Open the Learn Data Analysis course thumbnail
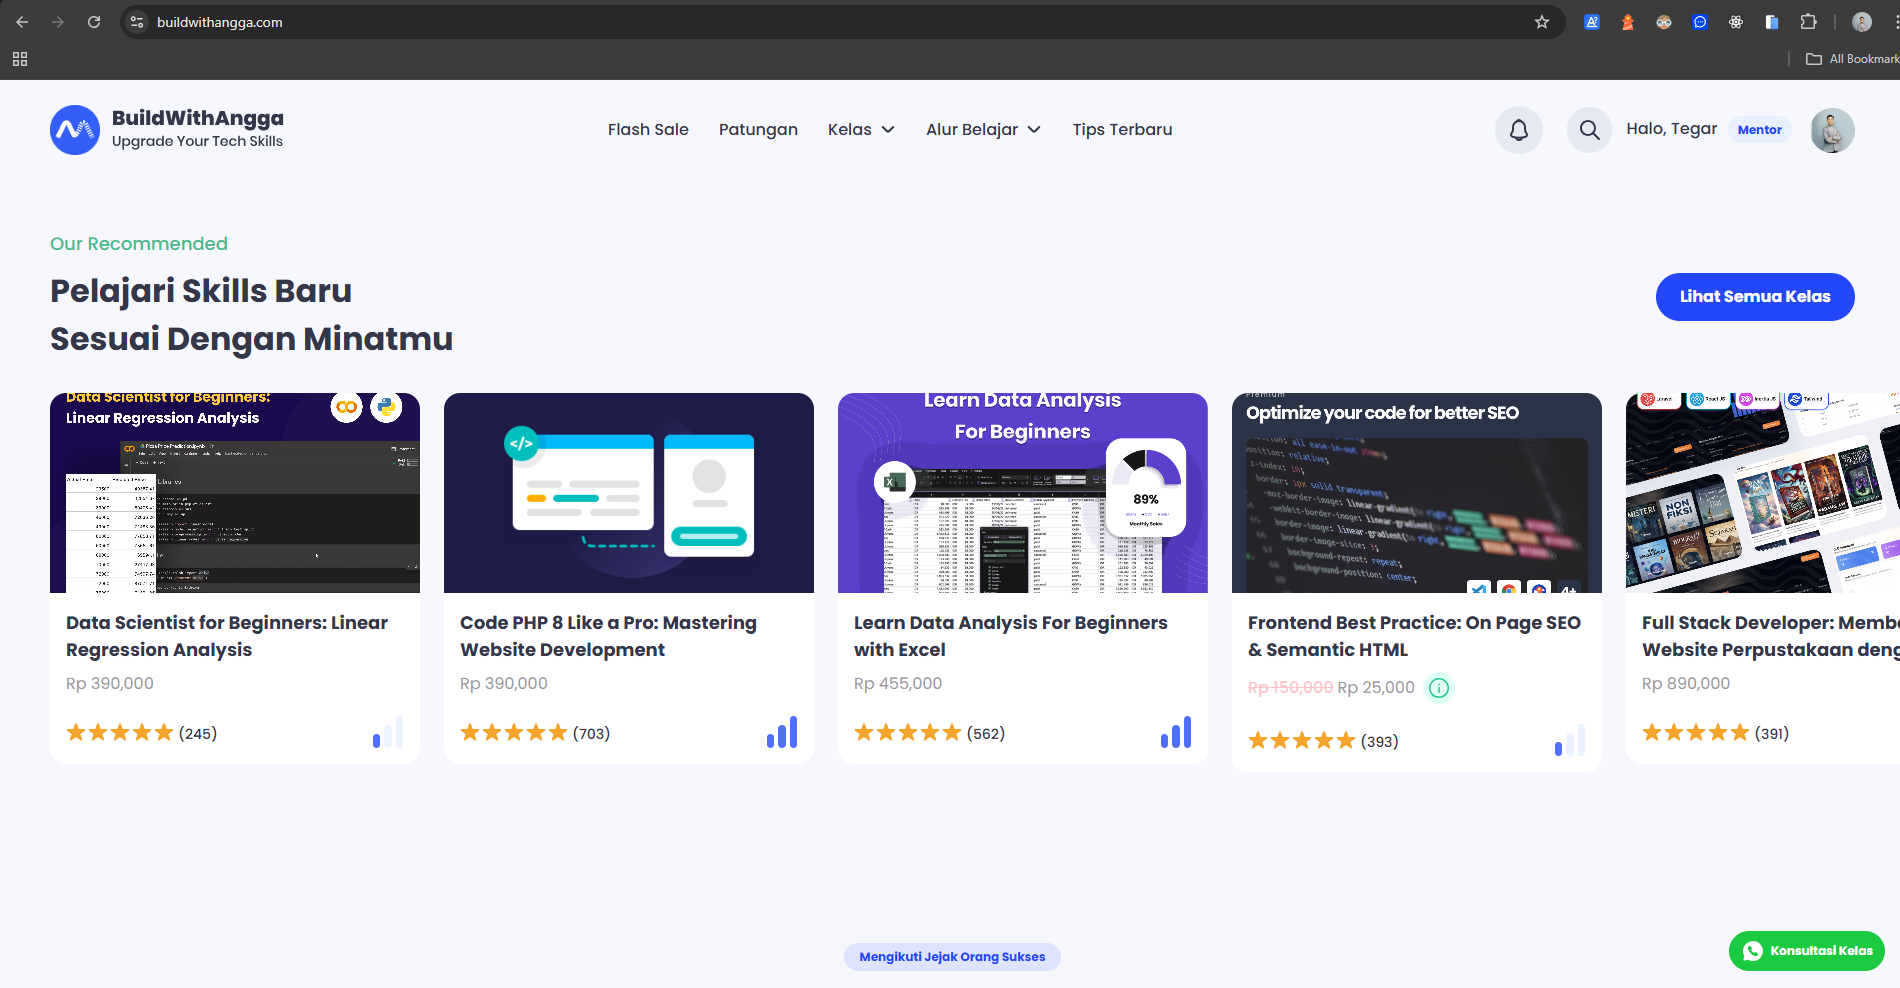The height and width of the screenshot is (988, 1900). click(1022, 493)
